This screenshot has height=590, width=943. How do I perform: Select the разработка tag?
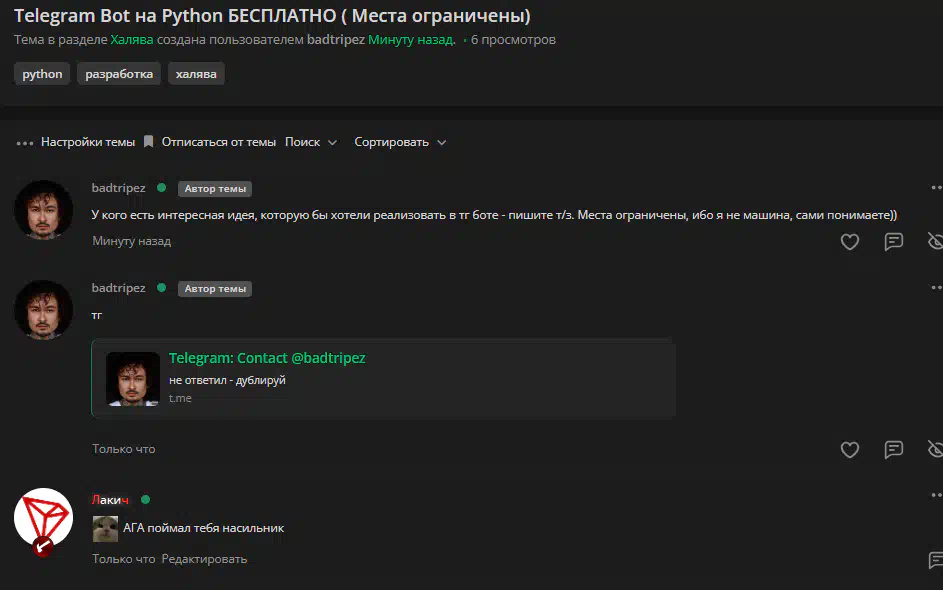(119, 74)
